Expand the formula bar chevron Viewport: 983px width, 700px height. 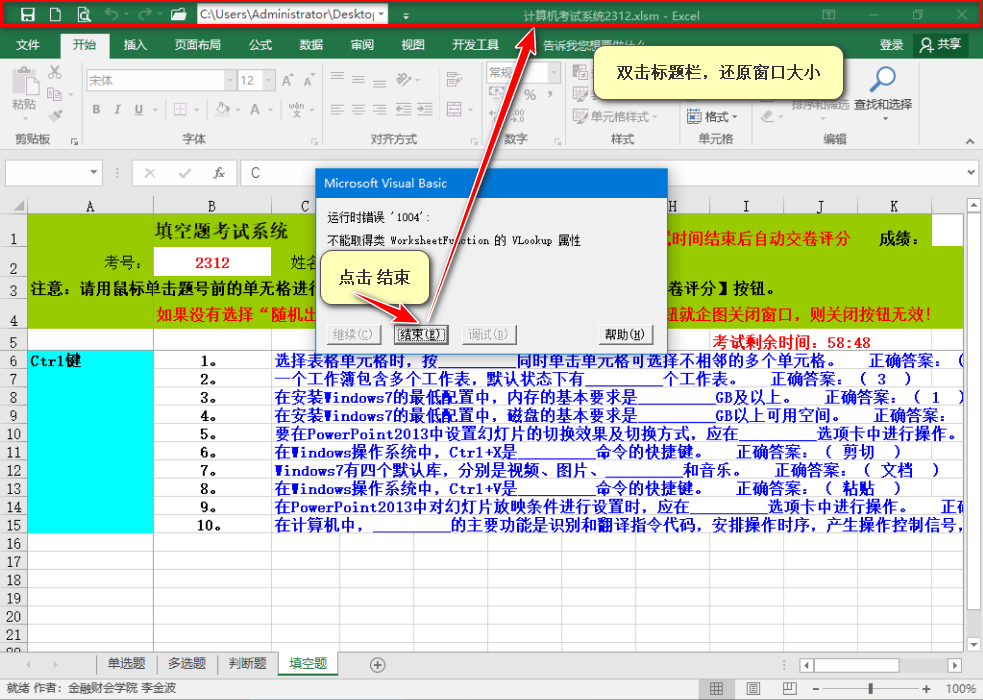click(x=971, y=172)
